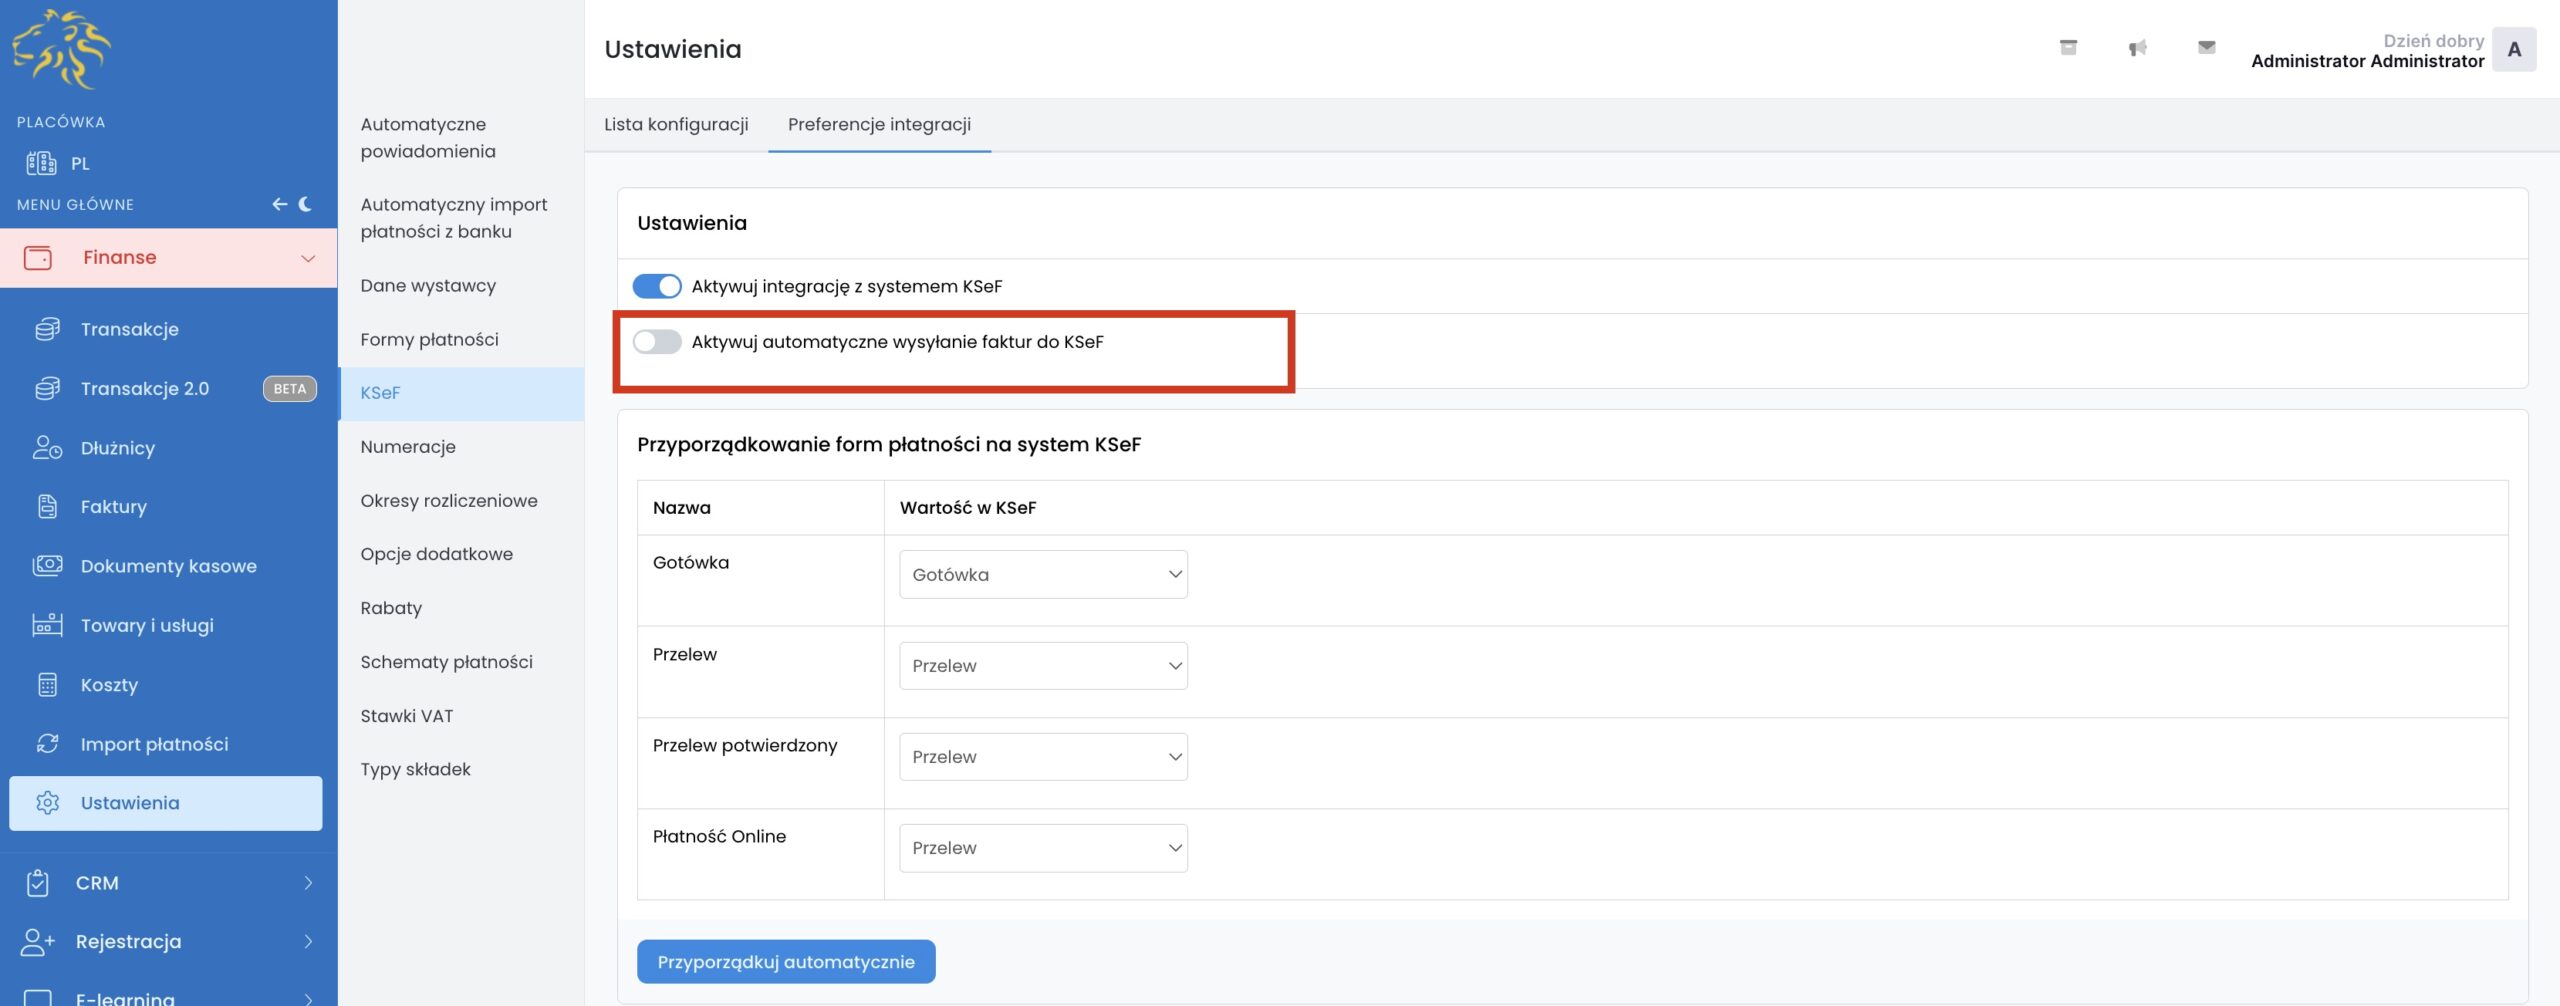Switch to Lista konfiguracji tab

[676, 125]
